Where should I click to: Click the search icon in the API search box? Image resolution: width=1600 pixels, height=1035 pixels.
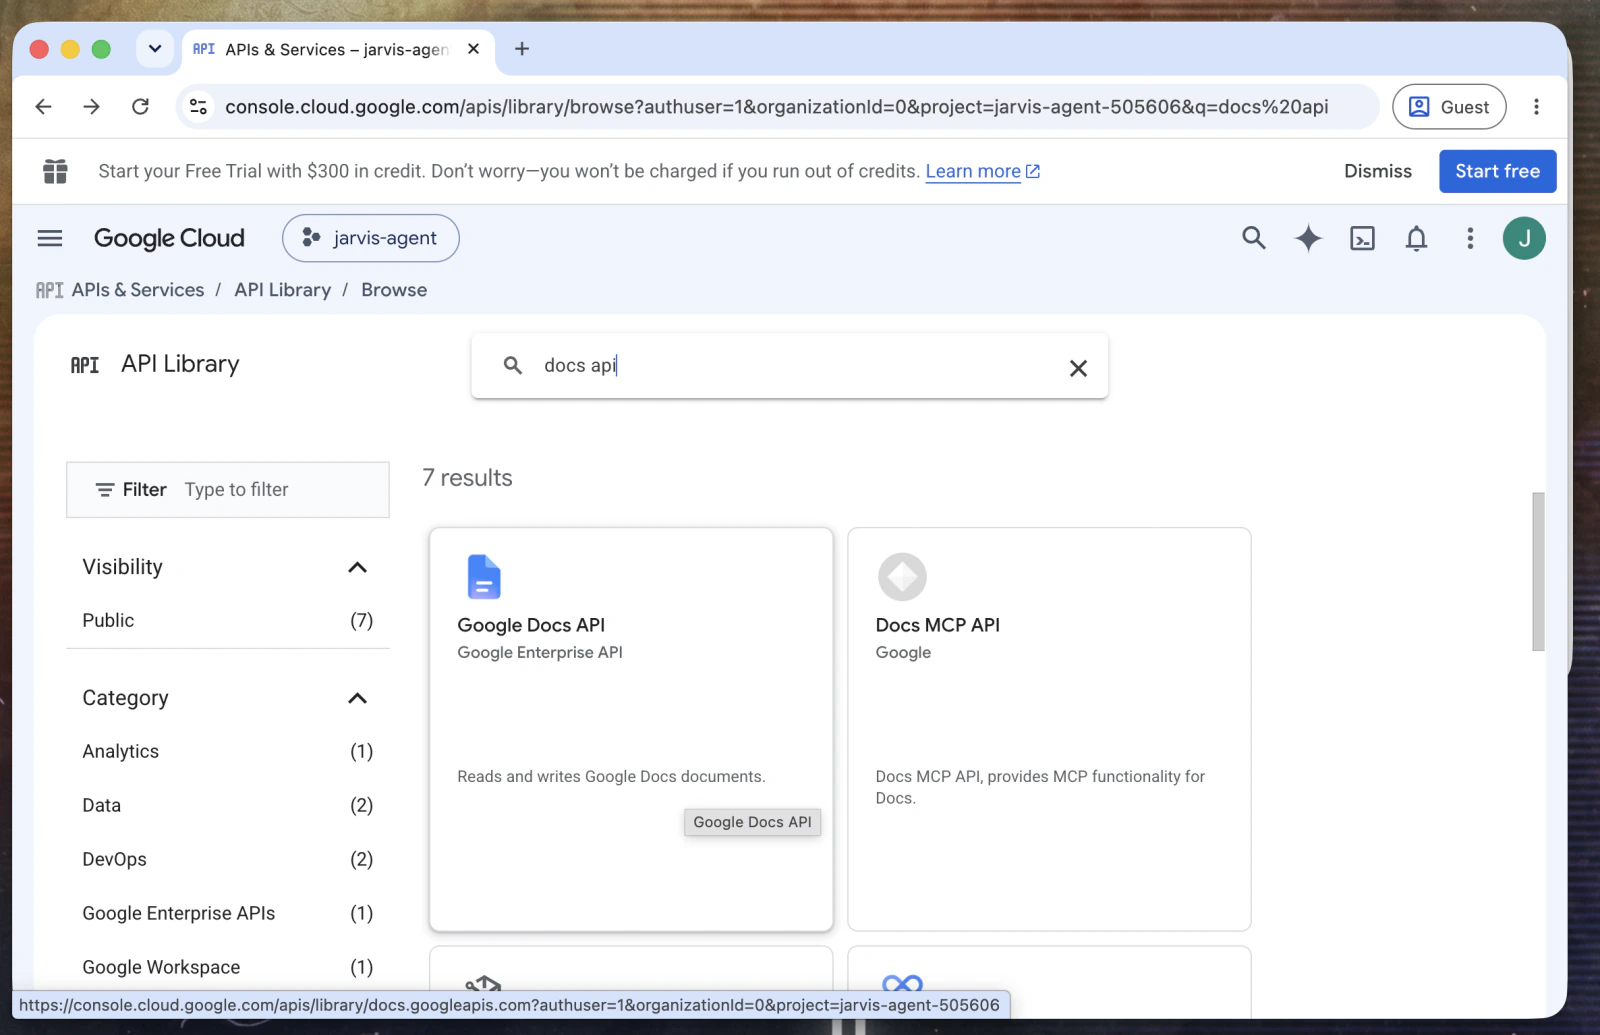coord(513,366)
